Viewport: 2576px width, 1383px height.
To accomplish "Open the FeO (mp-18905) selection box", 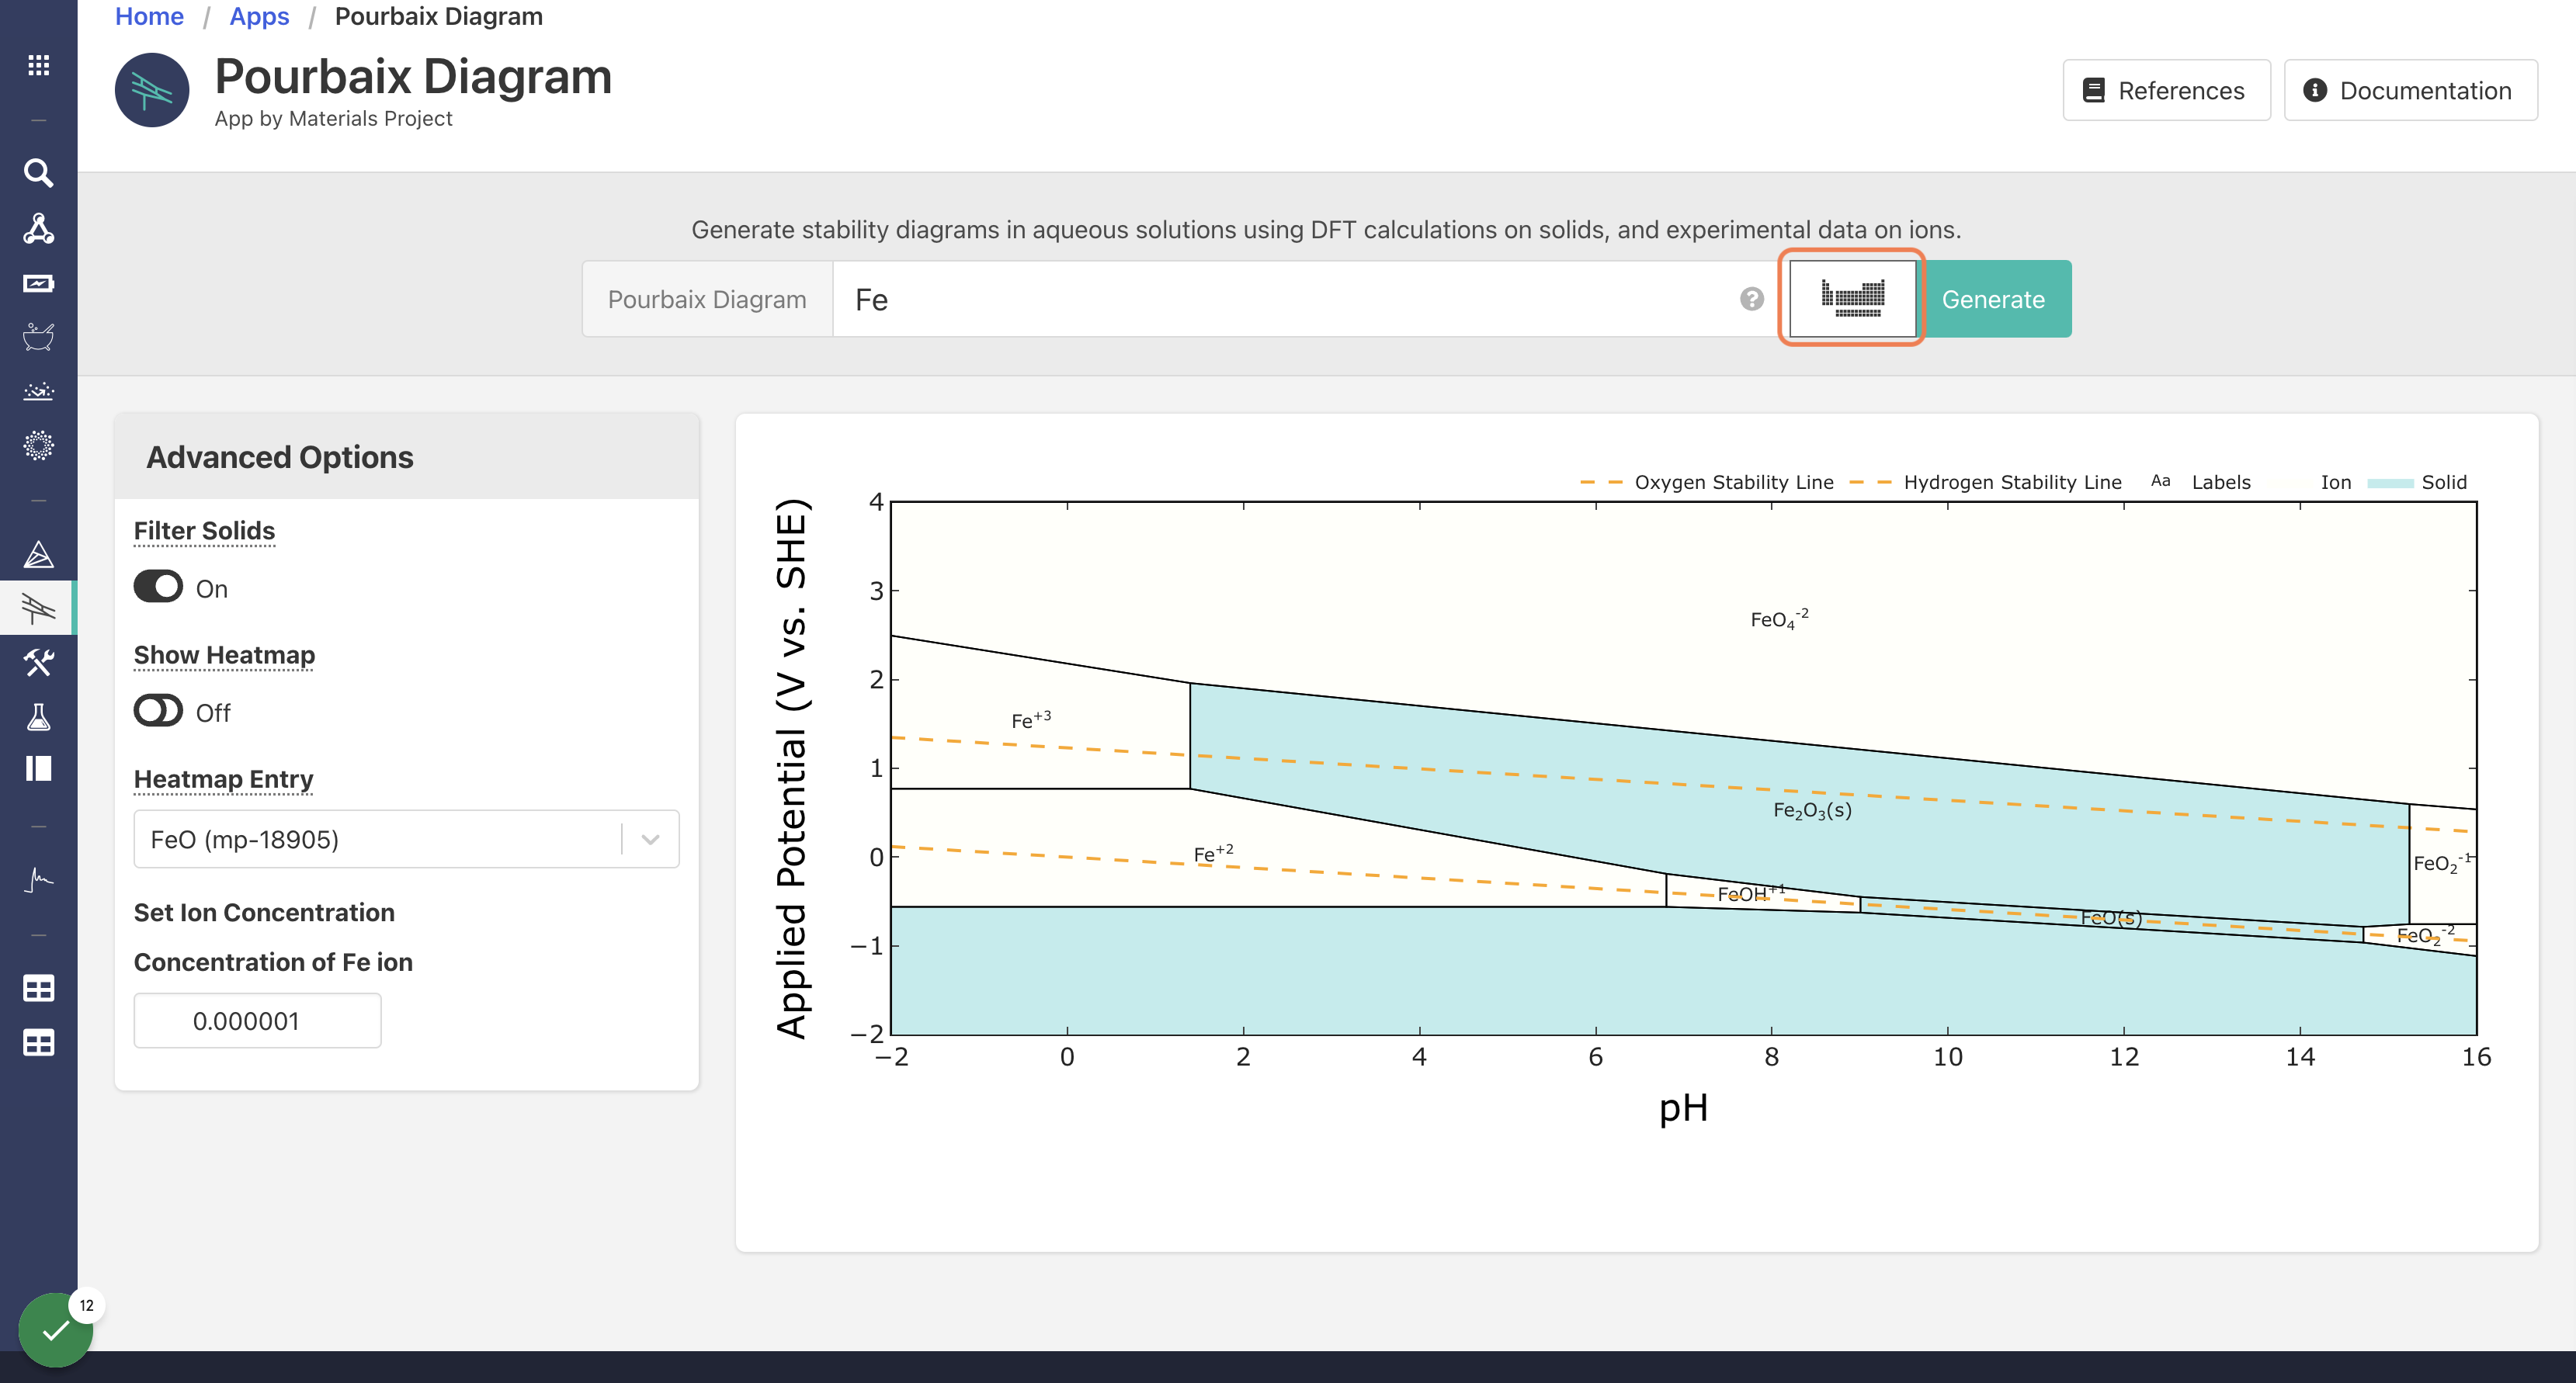I will click(x=406, y=839).
